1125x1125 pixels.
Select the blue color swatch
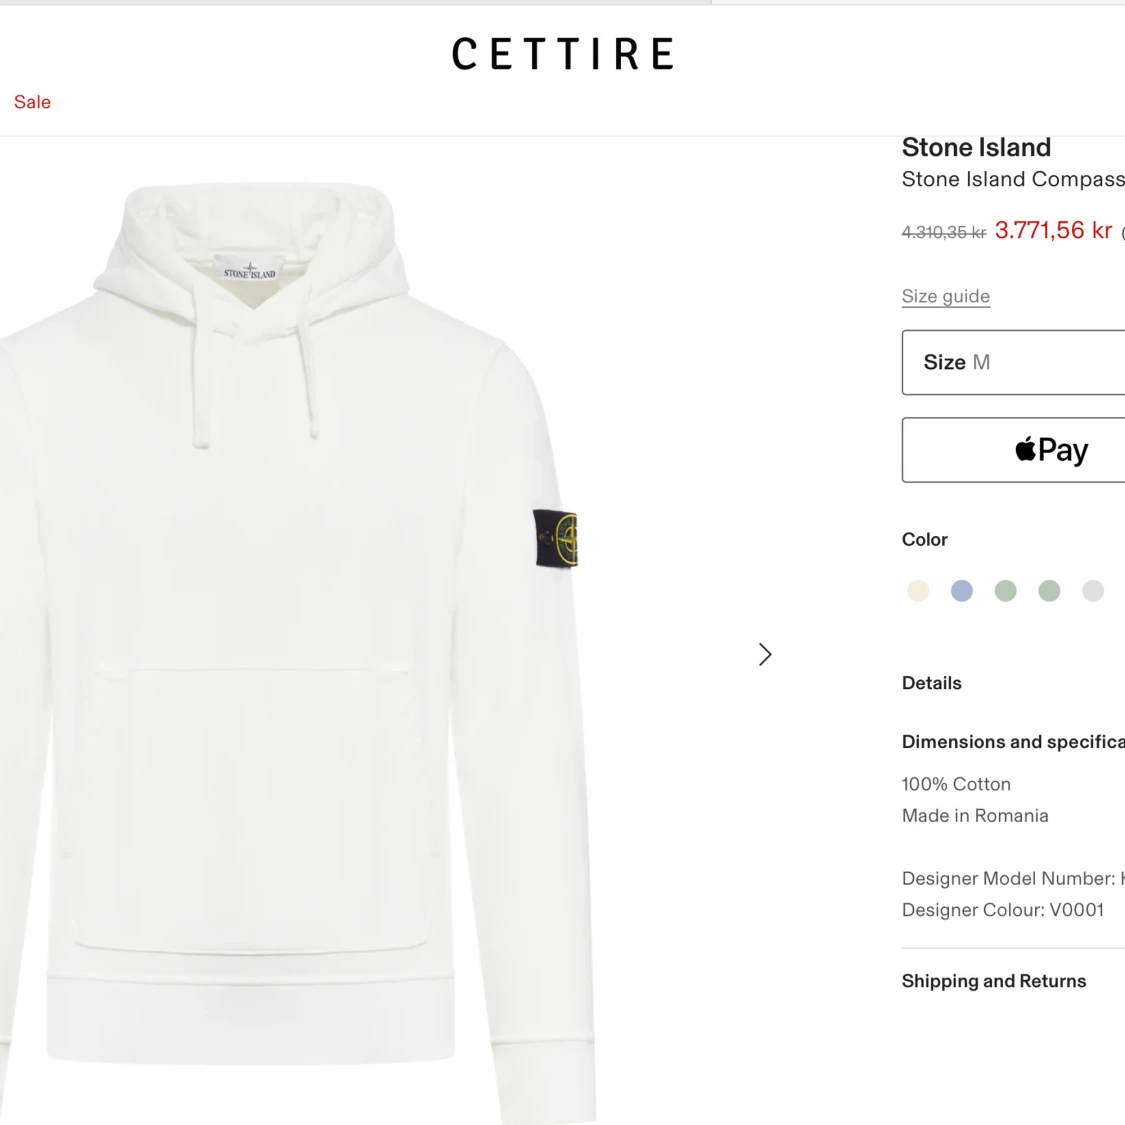click(961, 590)
